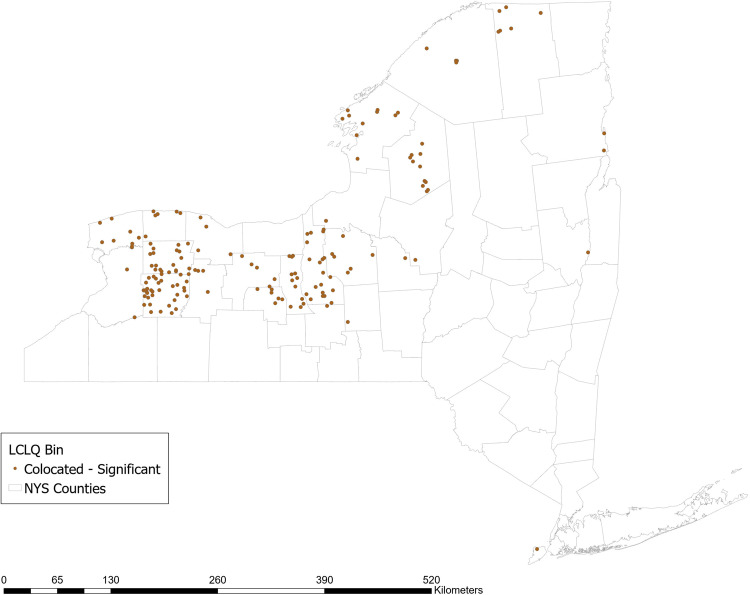This screenshot has width=750, height=595.
Task: Select the lone point marker on Staten Island
Action: coord(537,549)
